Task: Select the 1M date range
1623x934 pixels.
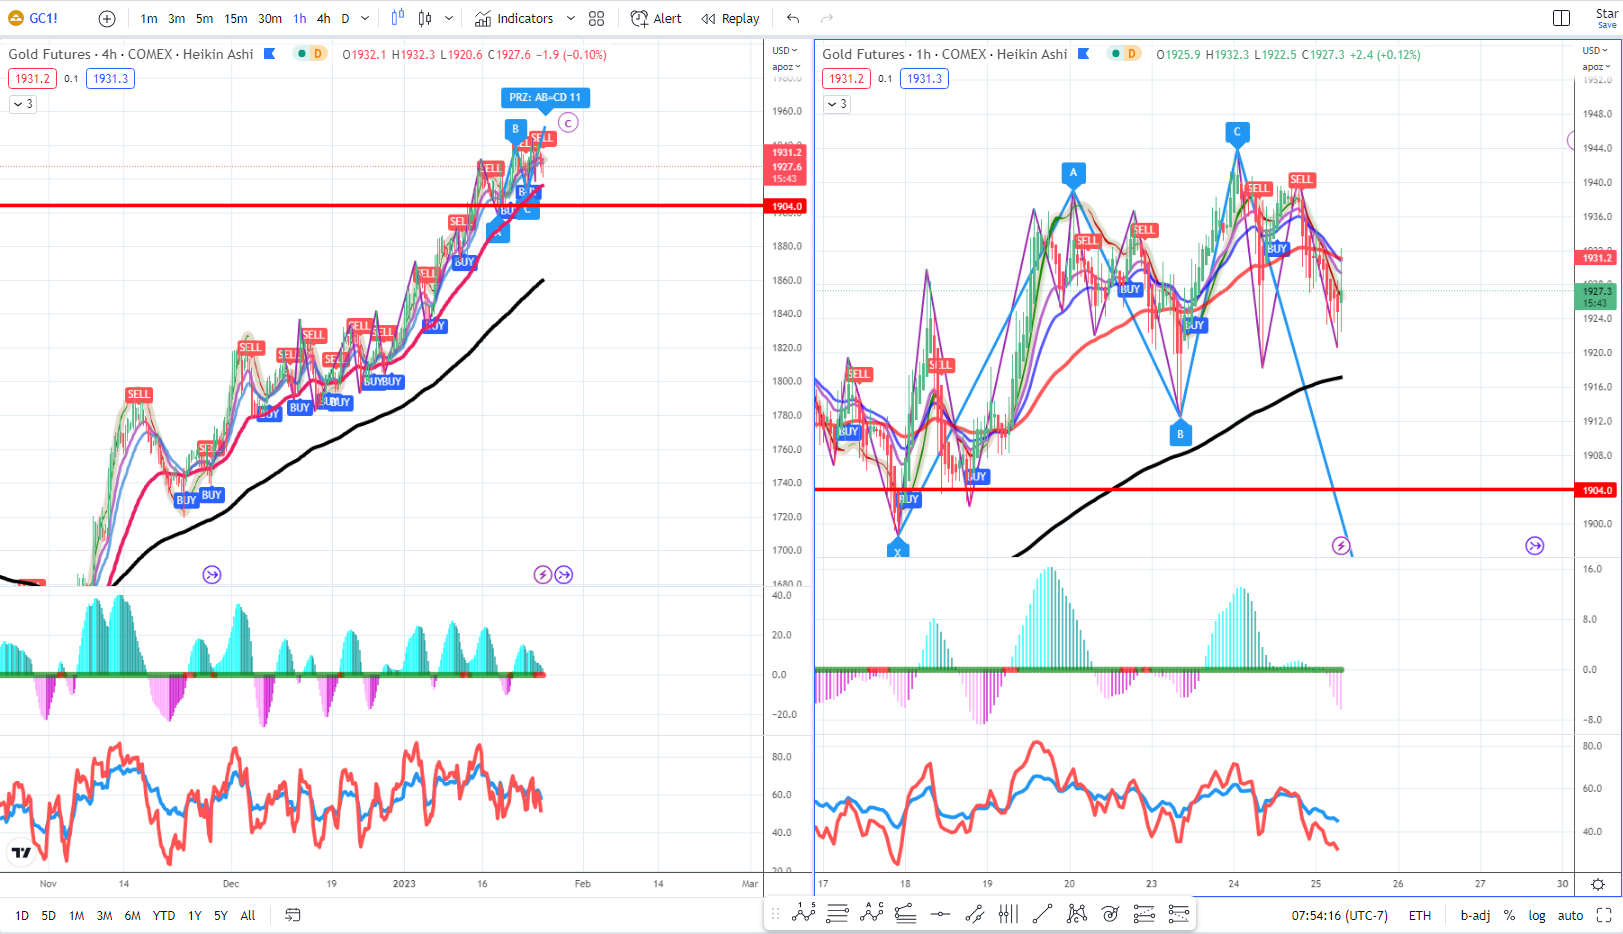Action: 77,915
